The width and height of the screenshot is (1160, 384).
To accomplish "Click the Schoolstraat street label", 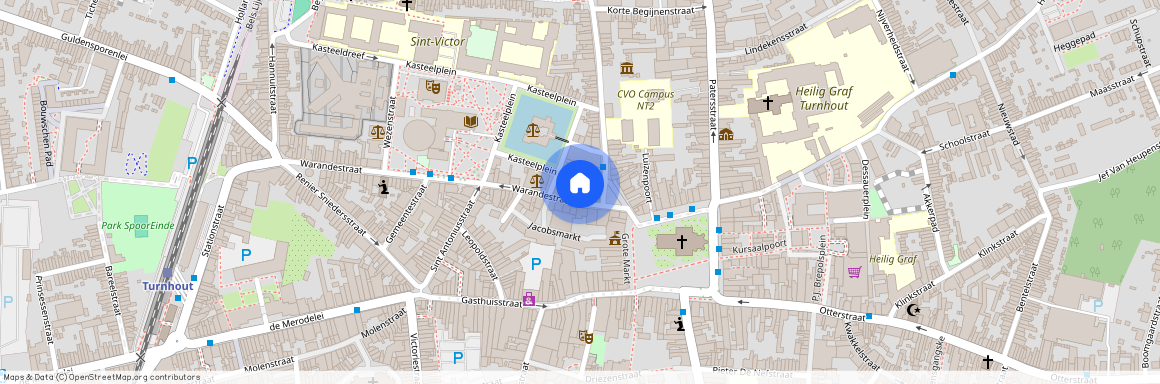I will pyautogui.click(x=964, y=141).
